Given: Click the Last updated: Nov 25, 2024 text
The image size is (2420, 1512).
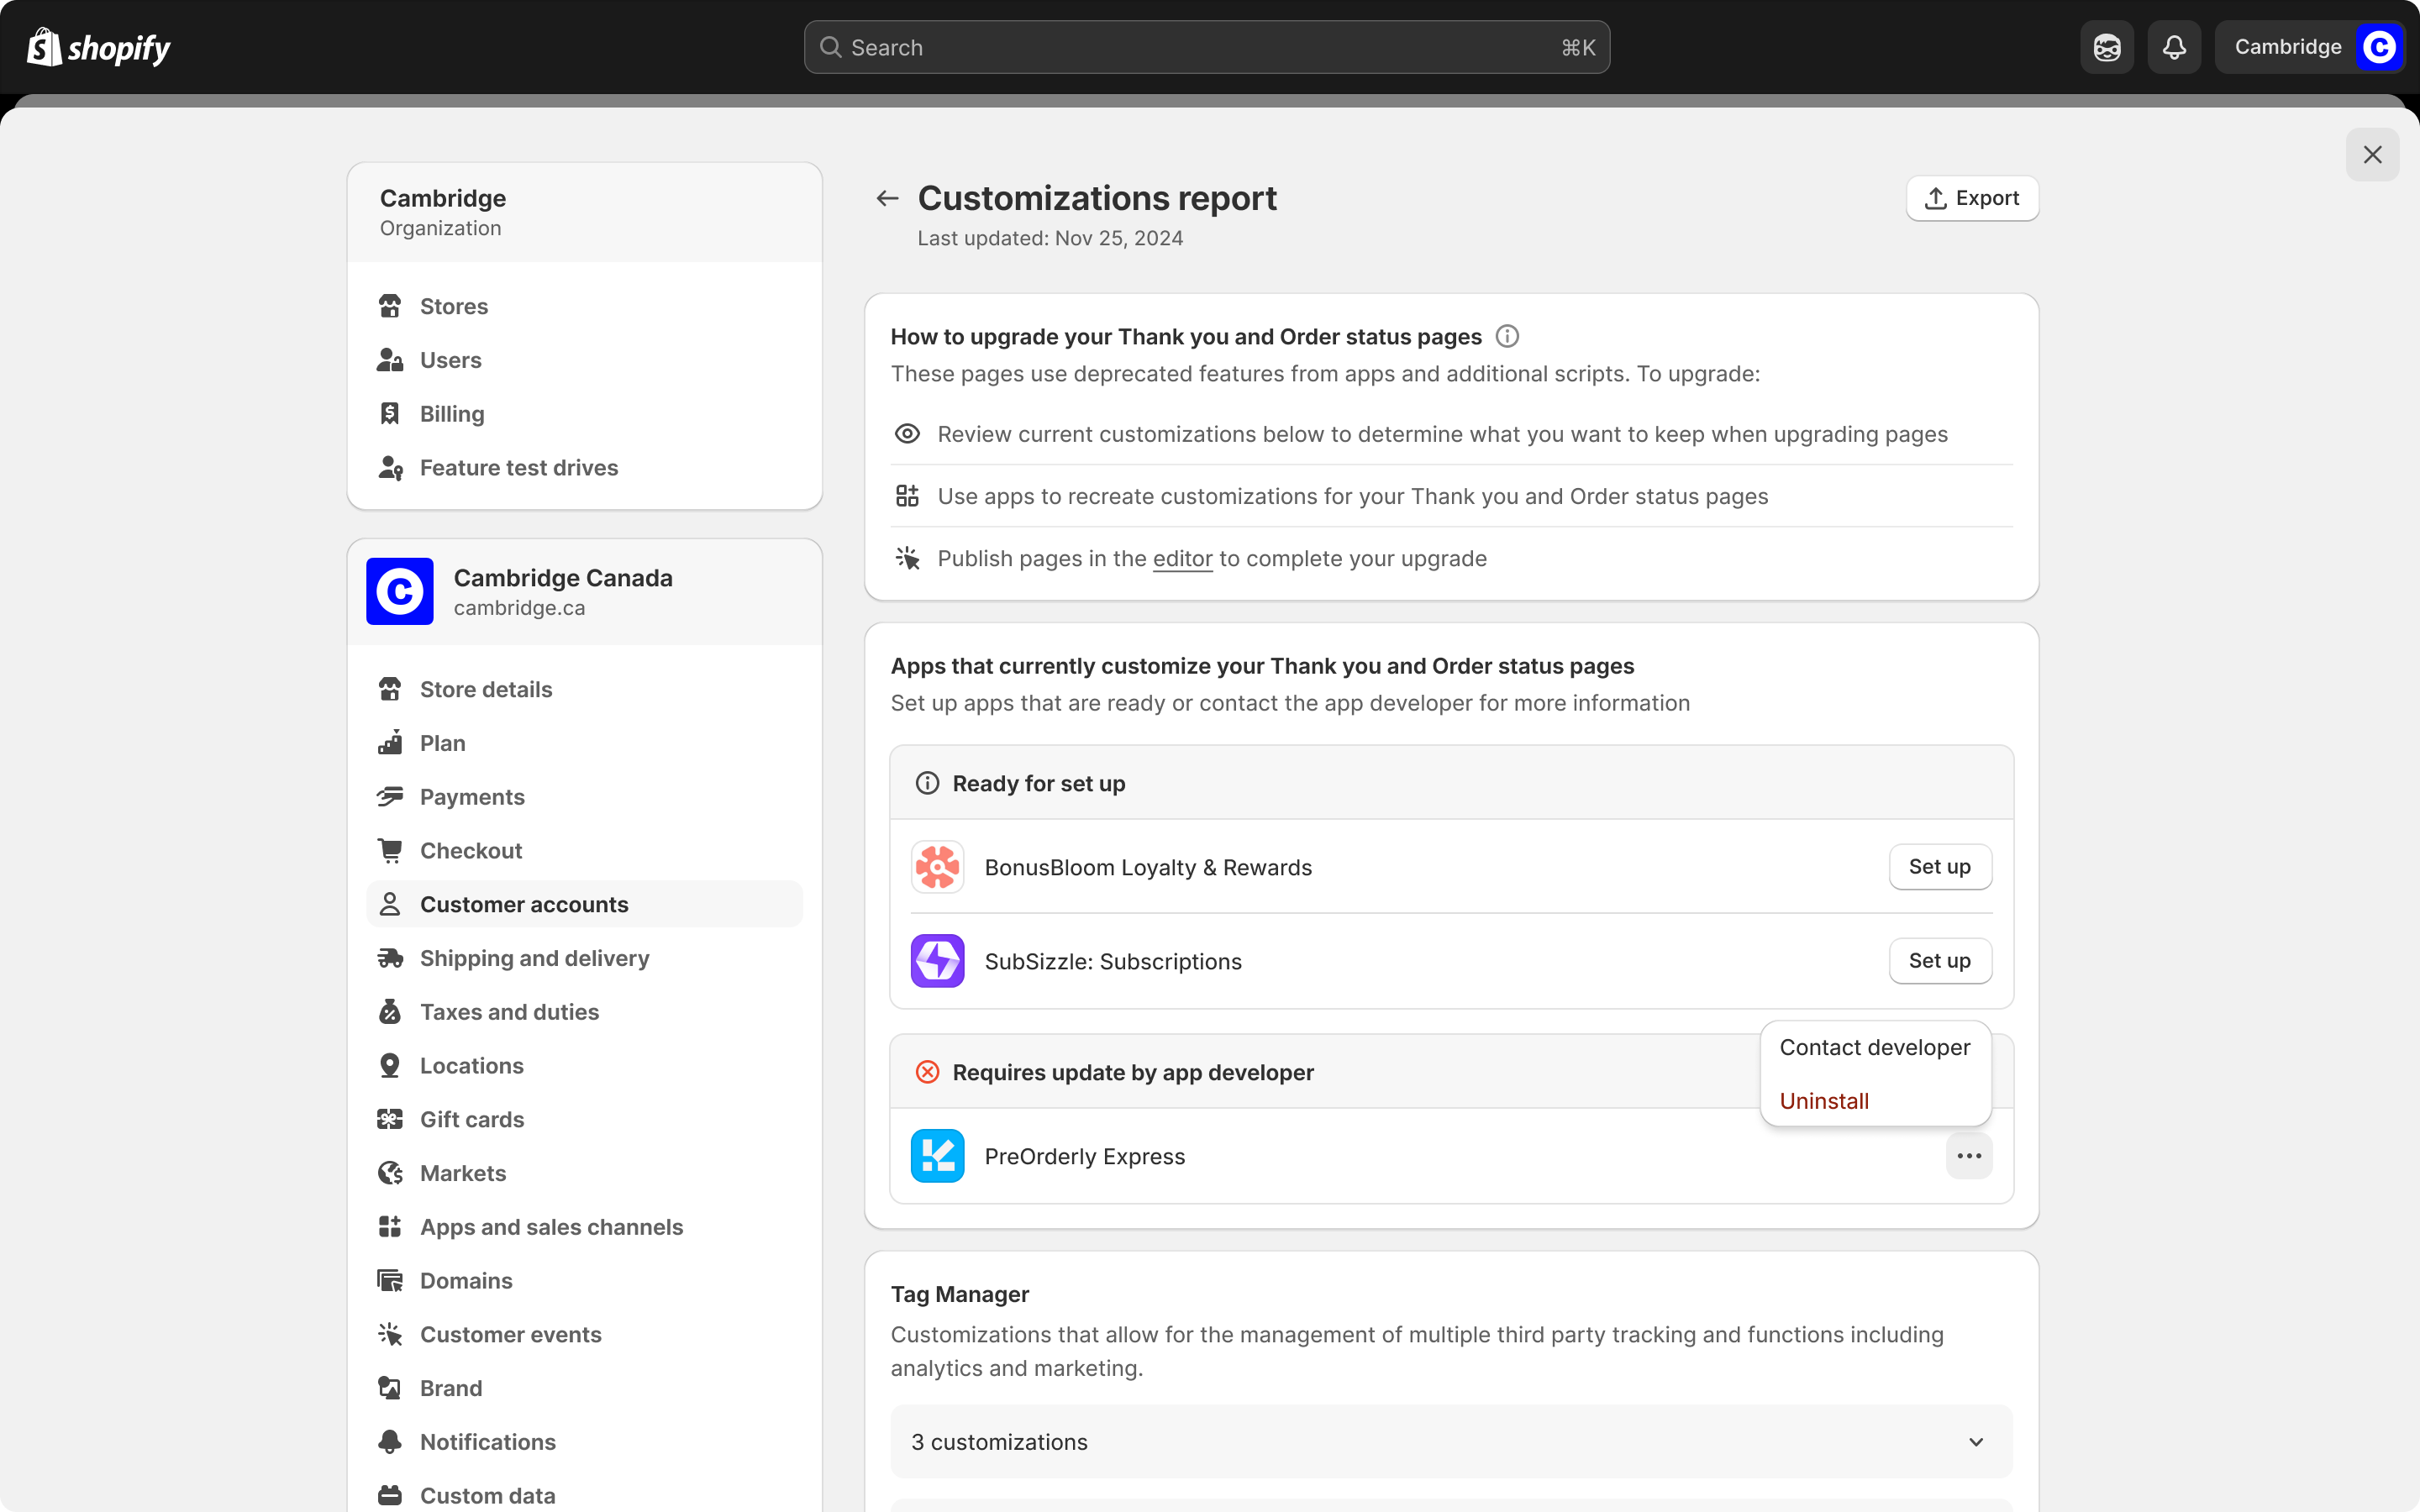Looking at the screenshot, I should (1050, 238).
